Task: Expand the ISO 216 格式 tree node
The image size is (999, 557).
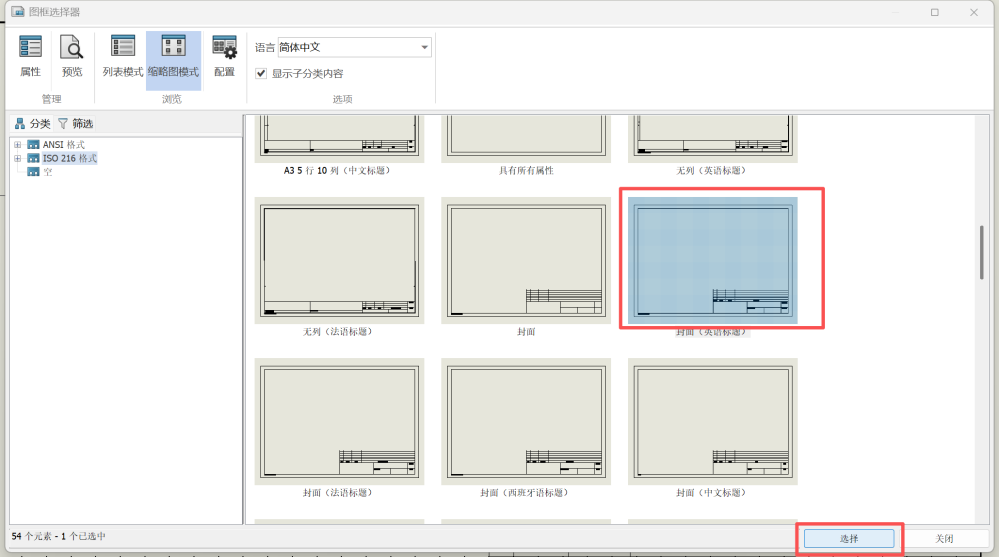Action: pyautogui.click(x=17, y=158)
